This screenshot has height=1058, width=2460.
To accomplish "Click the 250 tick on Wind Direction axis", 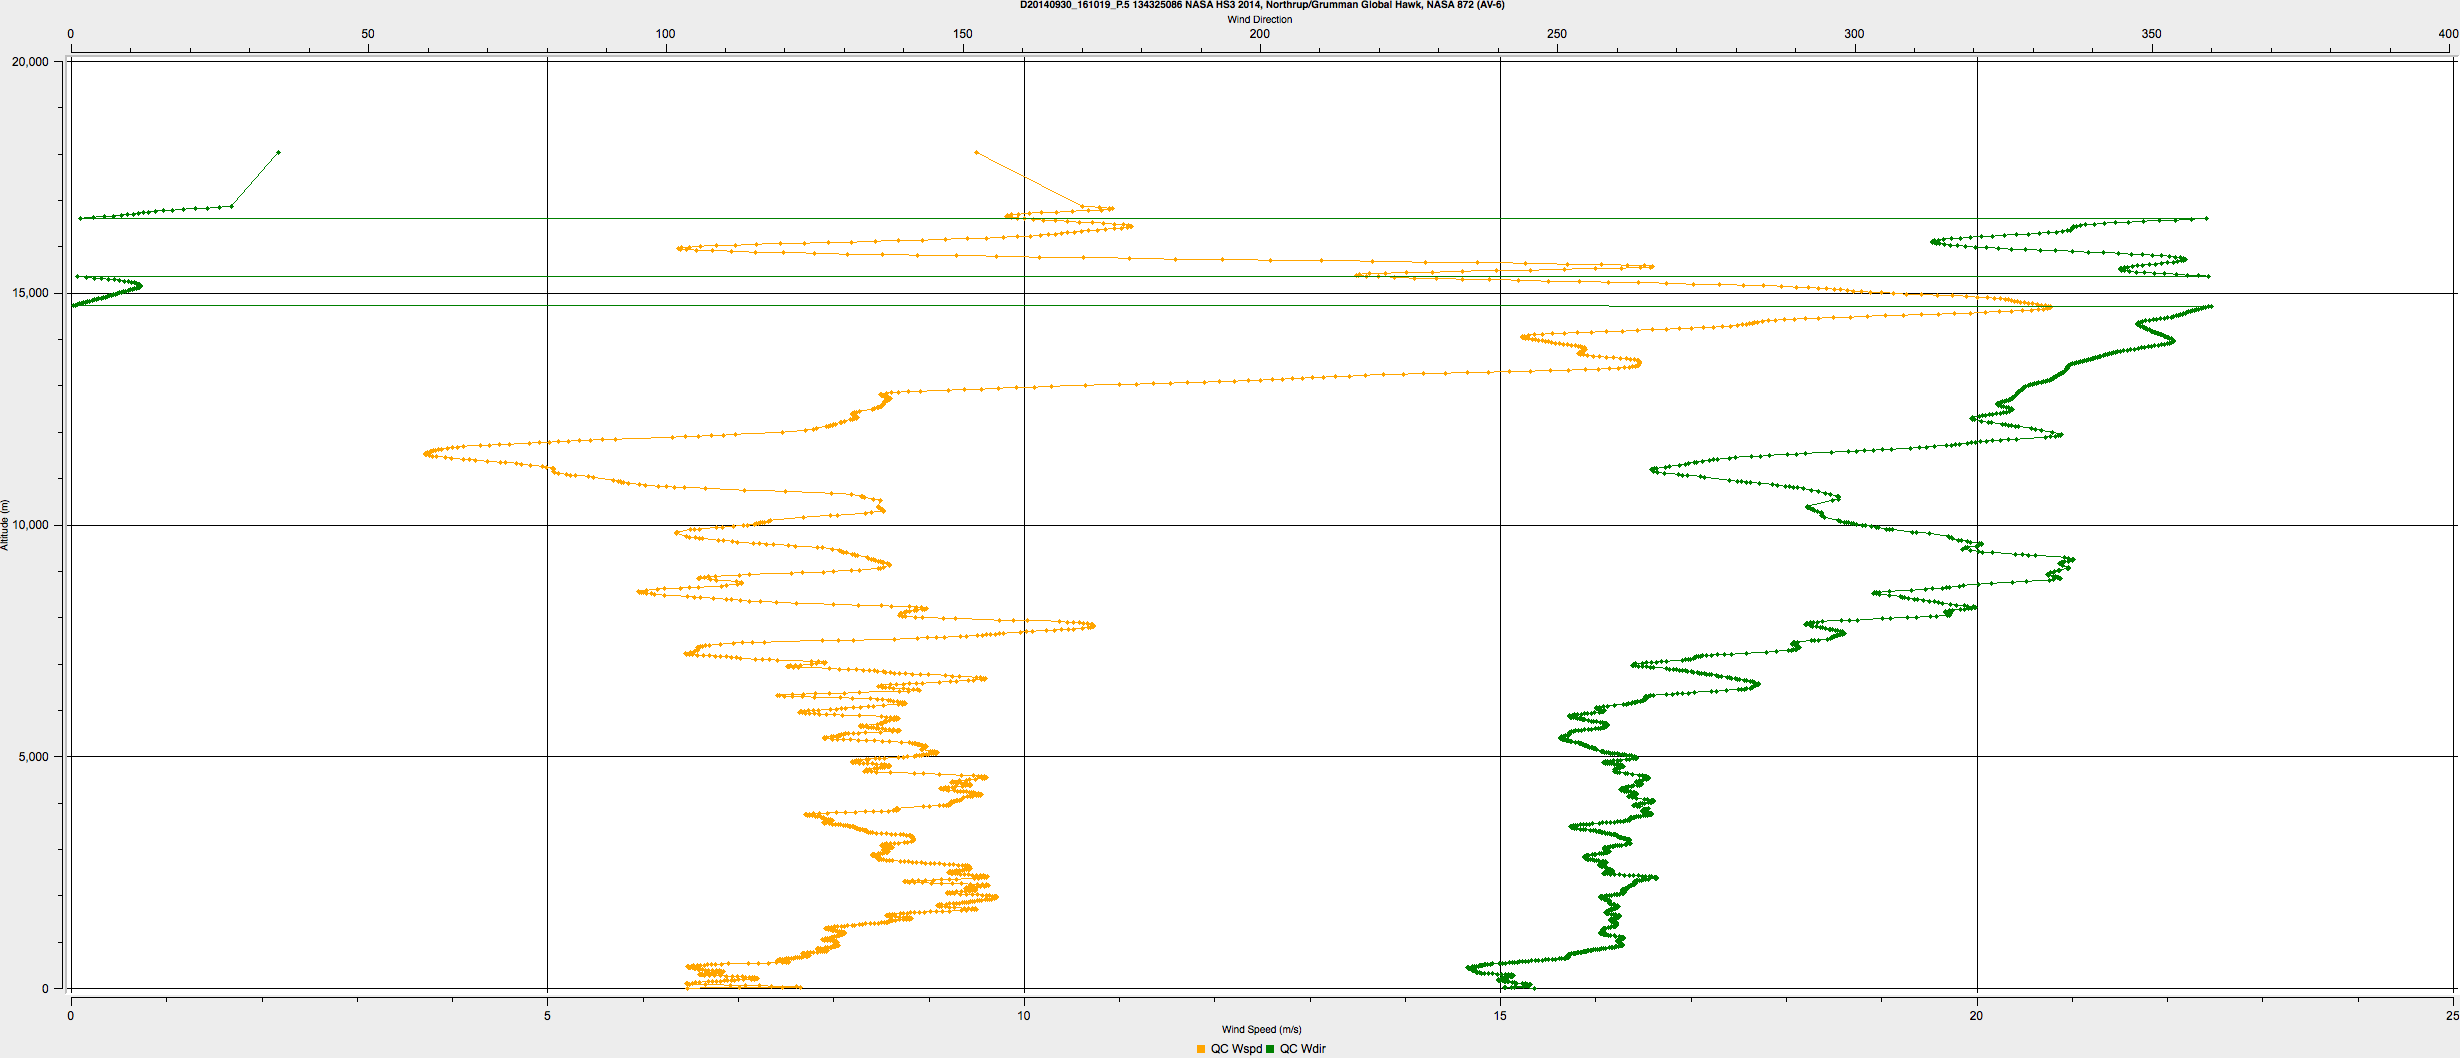I will coord(1557,34).
